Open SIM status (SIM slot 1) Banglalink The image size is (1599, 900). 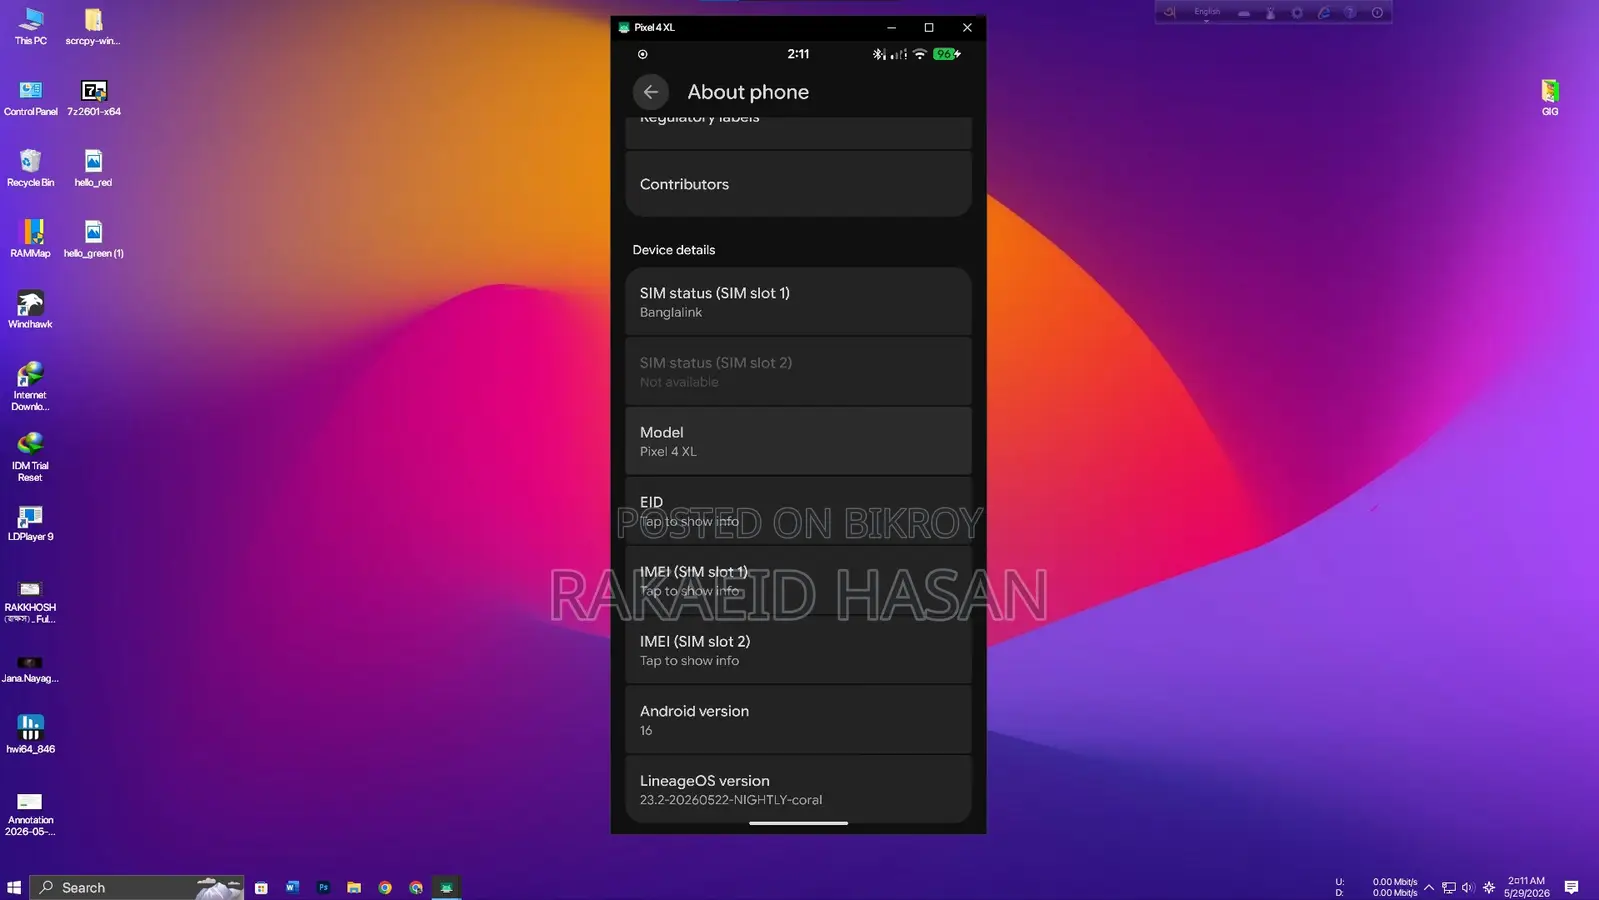(x=798, y=302)
